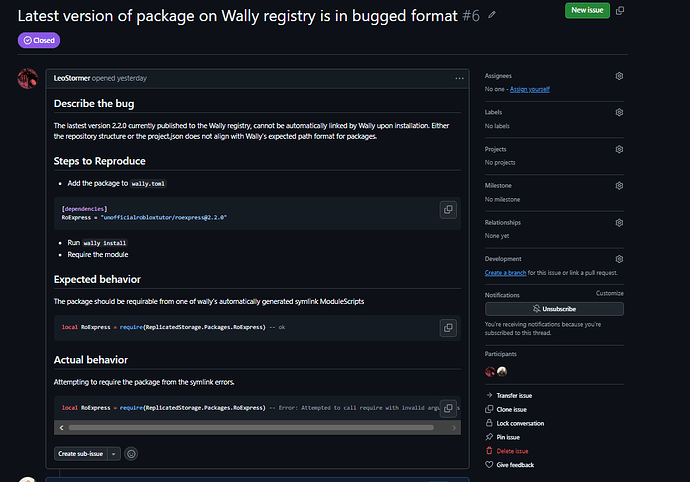Screen dimensions: 690x482
Task: Open Assignees gear settings
Action: click(x=619, y=76)
